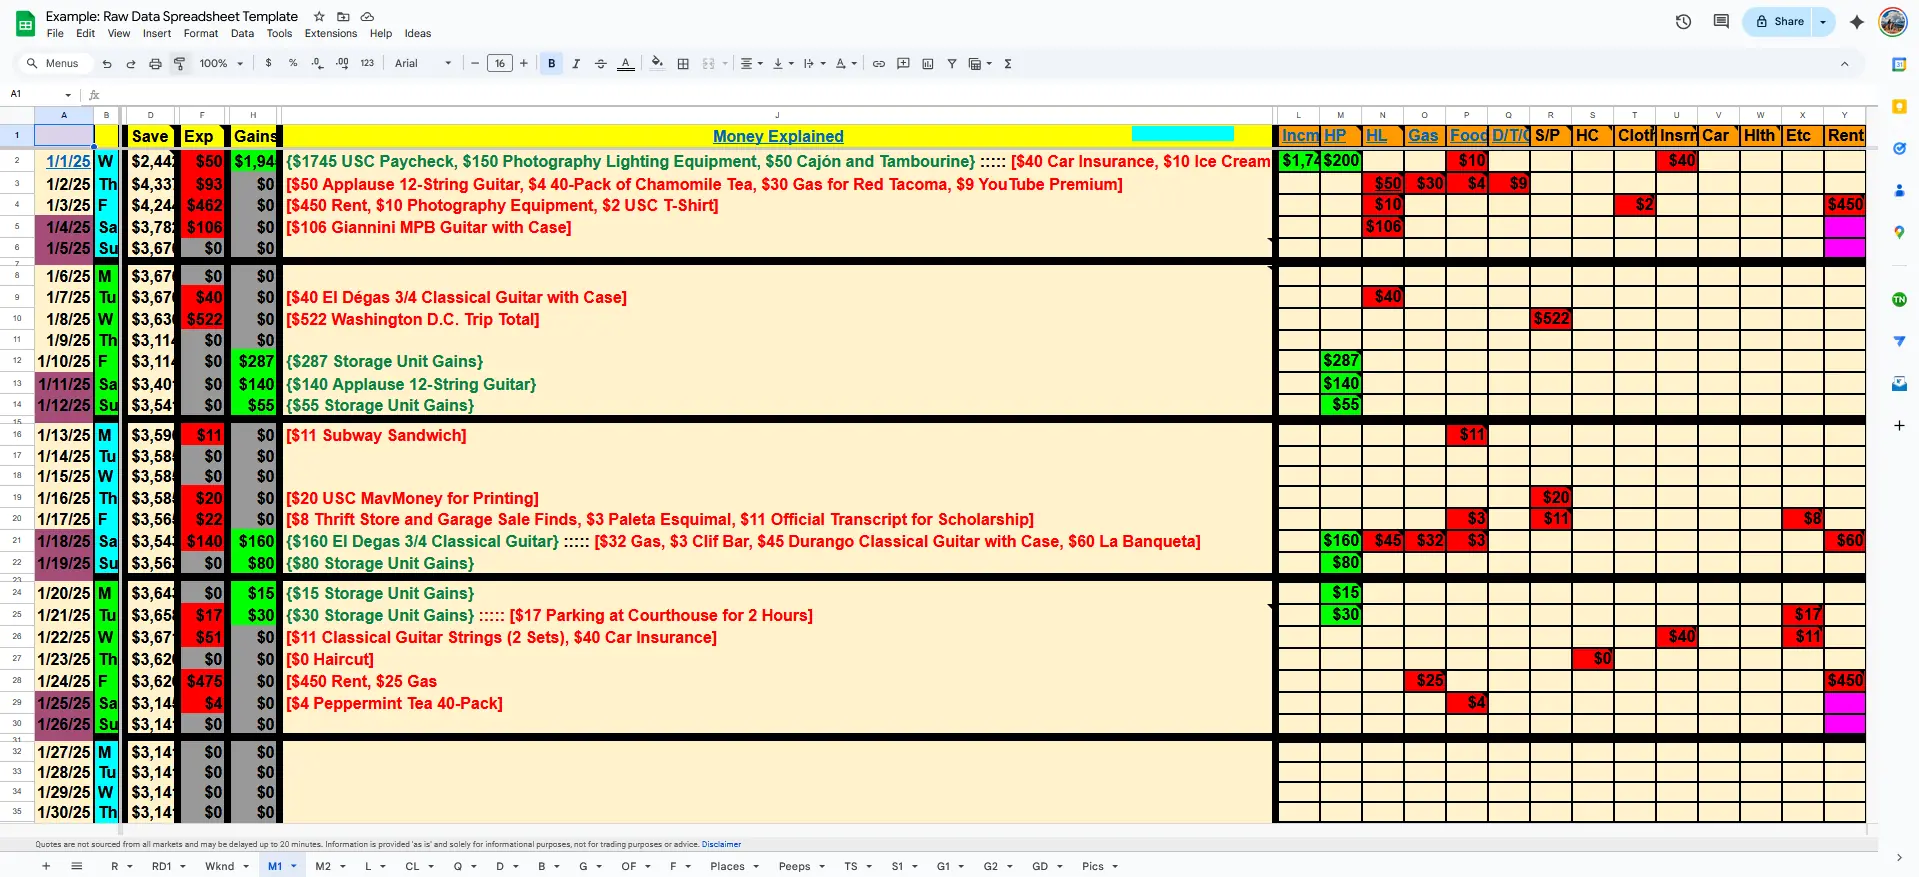Open the Extensions menu
This screenshot has width=1919, height=877.
click(x=331, y=33)
